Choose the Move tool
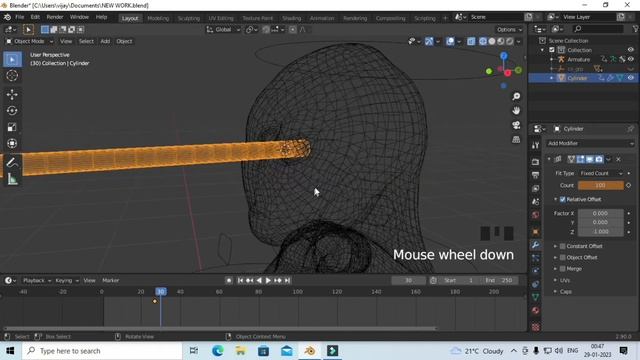The image size is (640, 360). coord(12,94)
